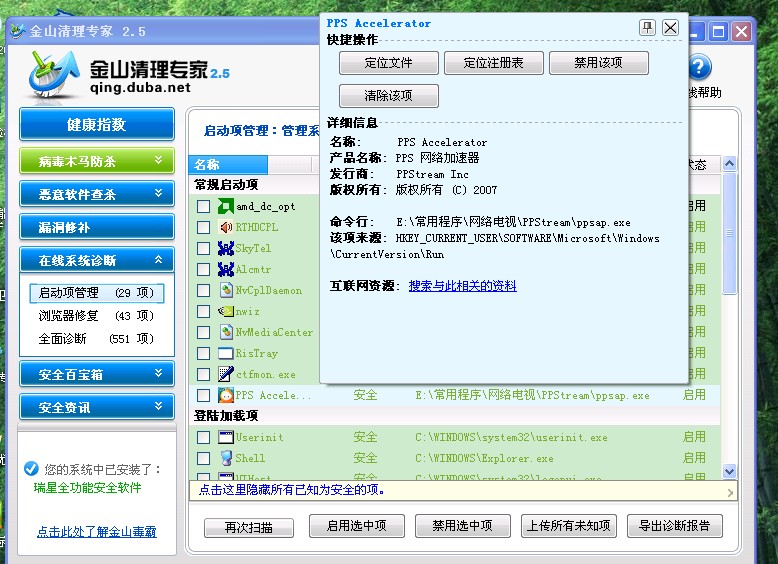Tick the nwiz checkbox
This screenshot has height=564, width=778.
(x=203, y=311)
